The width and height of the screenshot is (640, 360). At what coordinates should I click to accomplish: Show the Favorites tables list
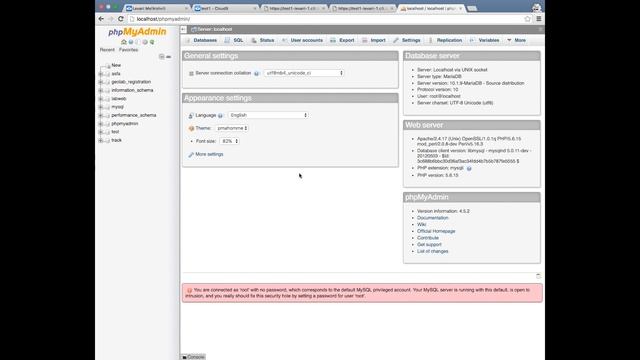tap(129, 50)
